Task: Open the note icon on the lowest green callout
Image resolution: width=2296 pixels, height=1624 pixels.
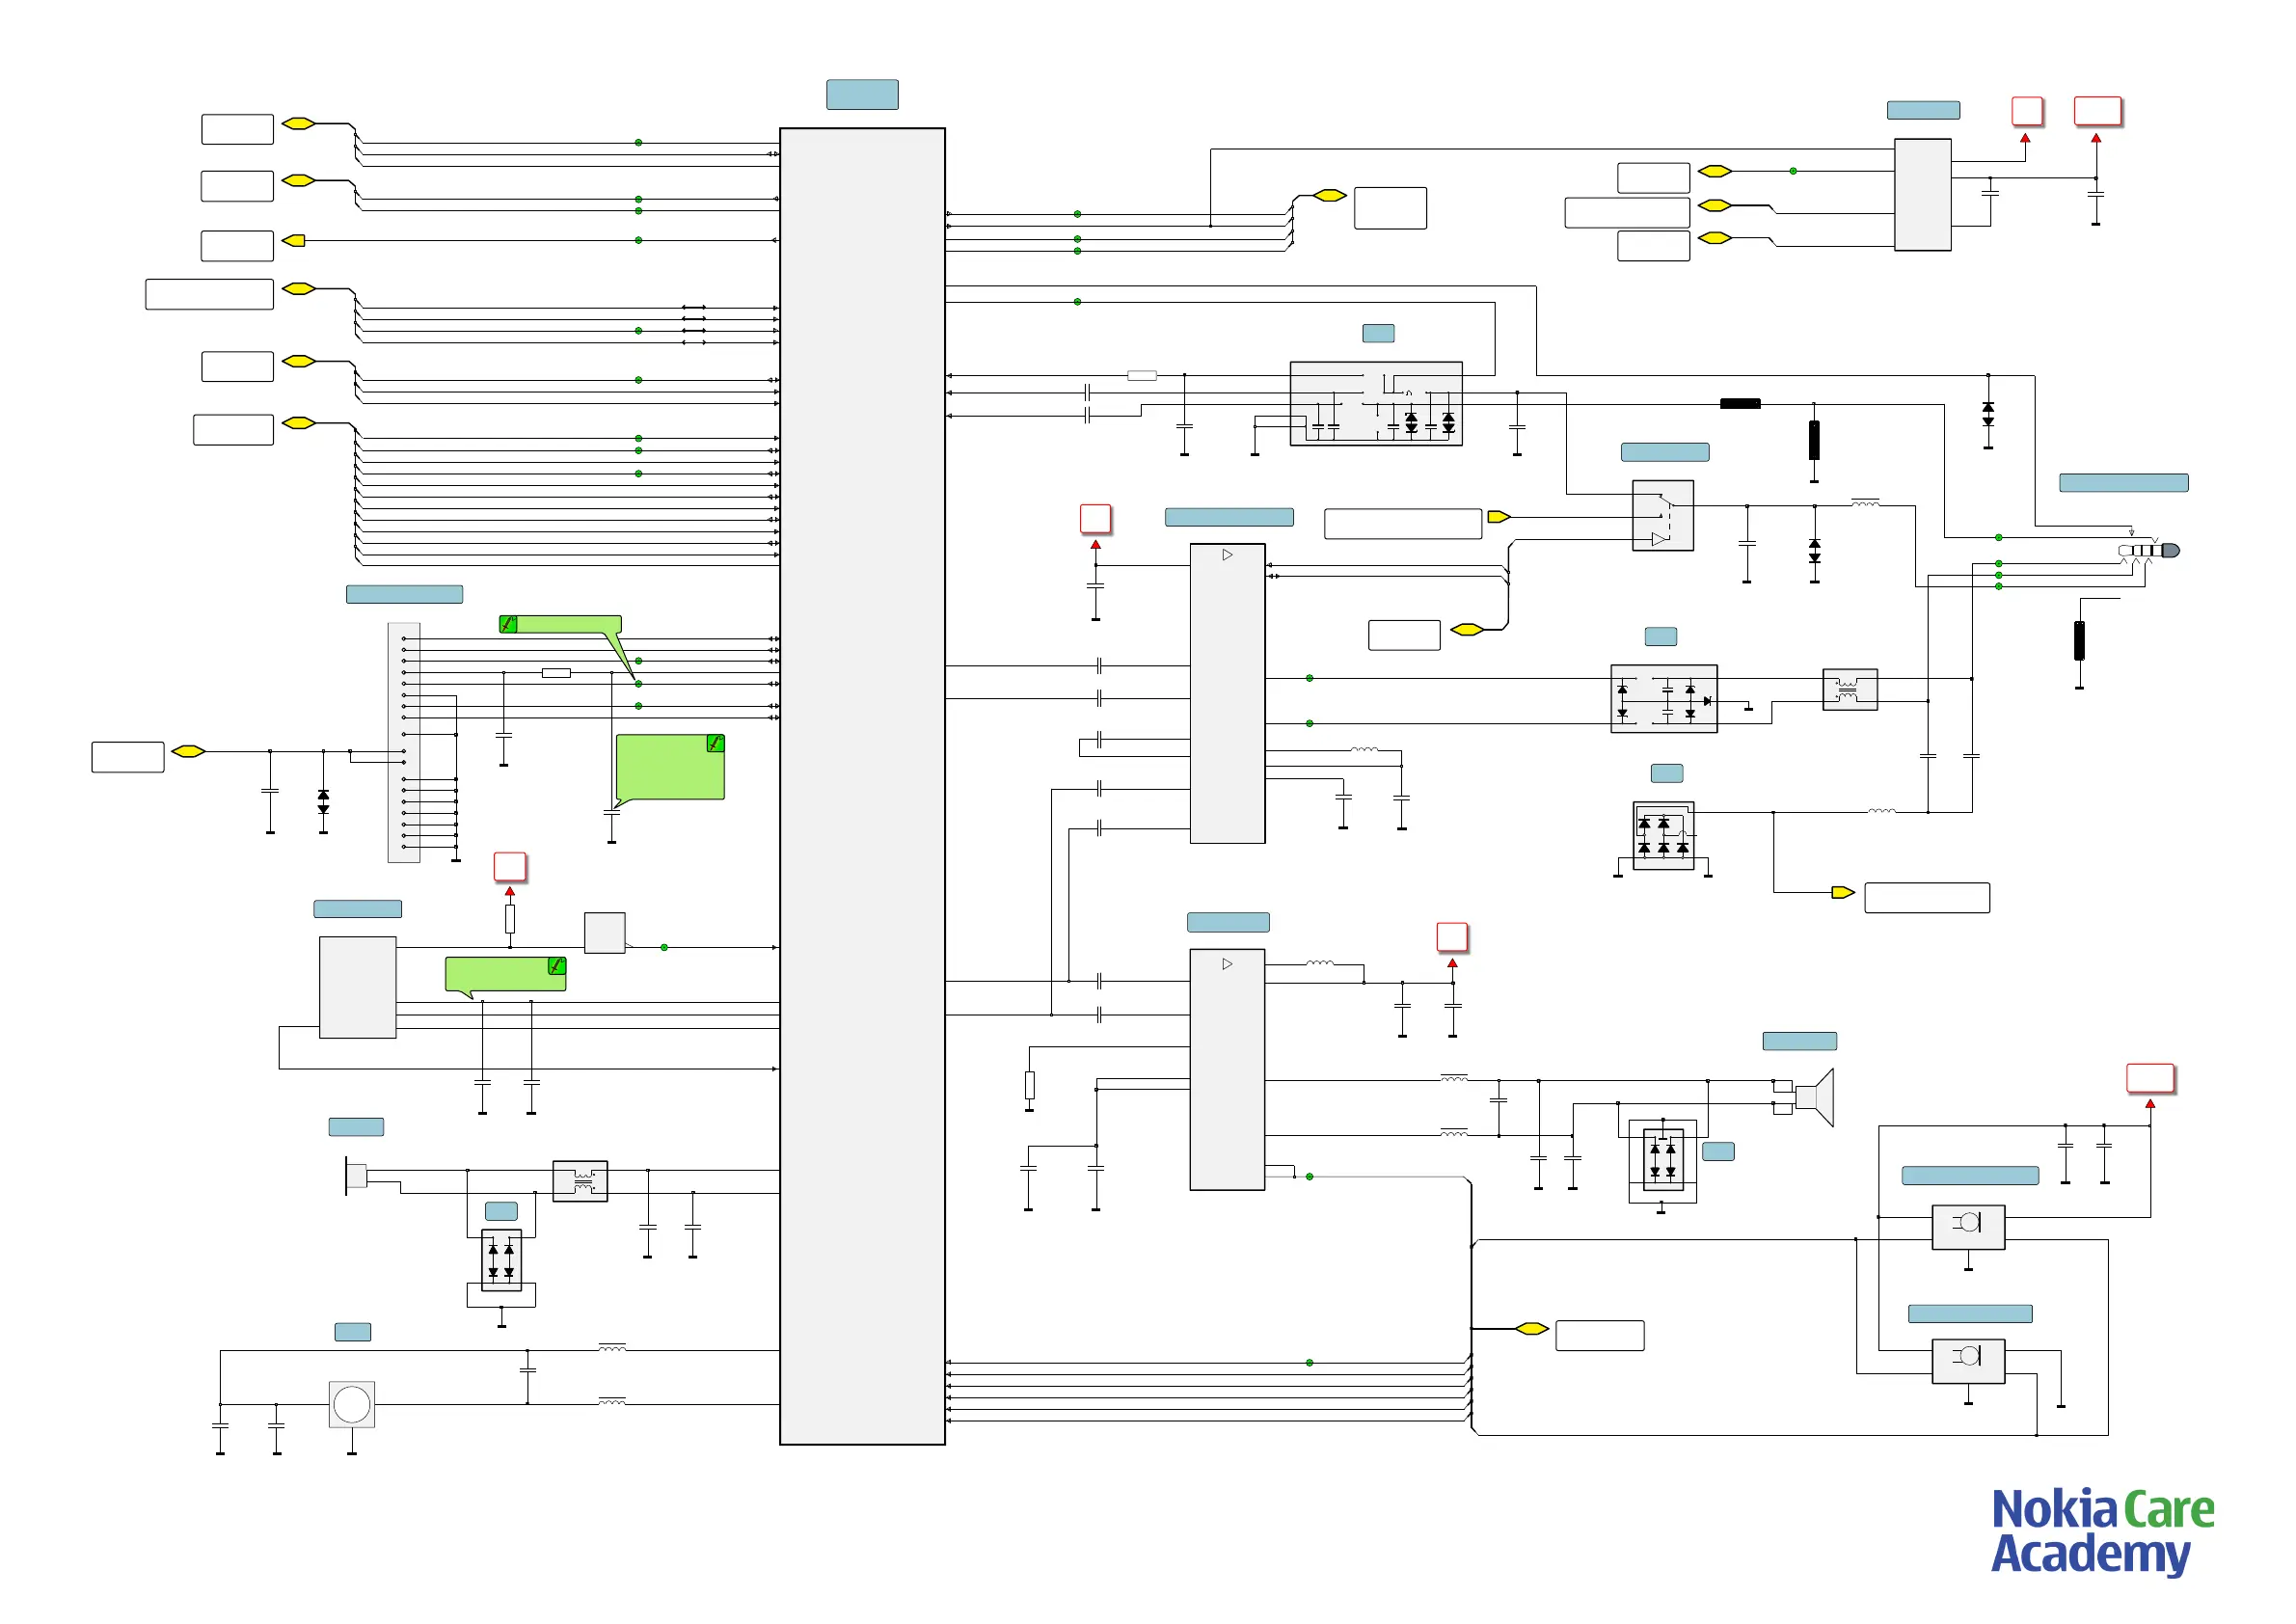Action: 557,966
